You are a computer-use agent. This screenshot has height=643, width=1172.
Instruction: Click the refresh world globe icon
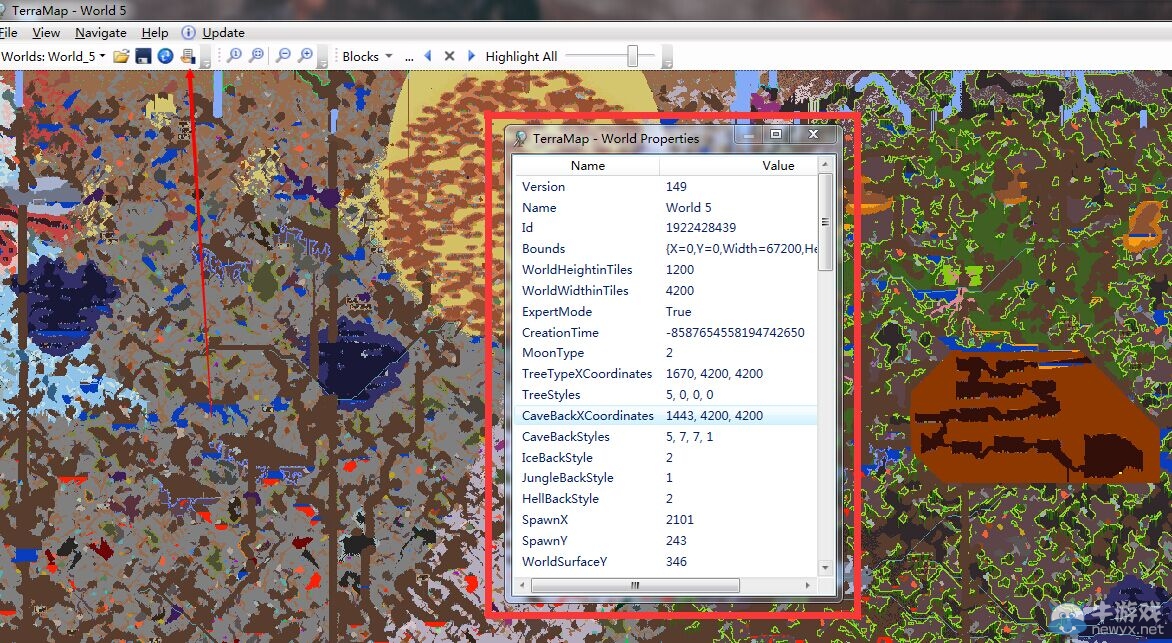point(165,56)
